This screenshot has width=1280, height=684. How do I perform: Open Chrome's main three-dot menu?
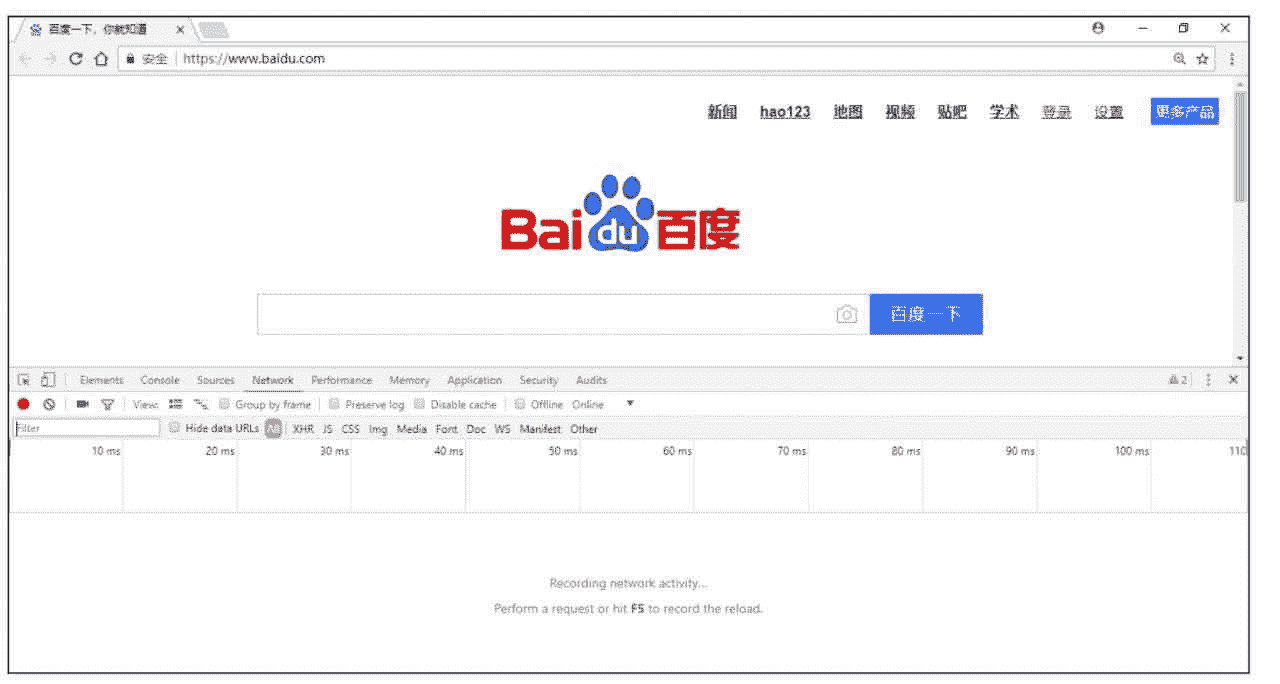[x=1231, y=59]
